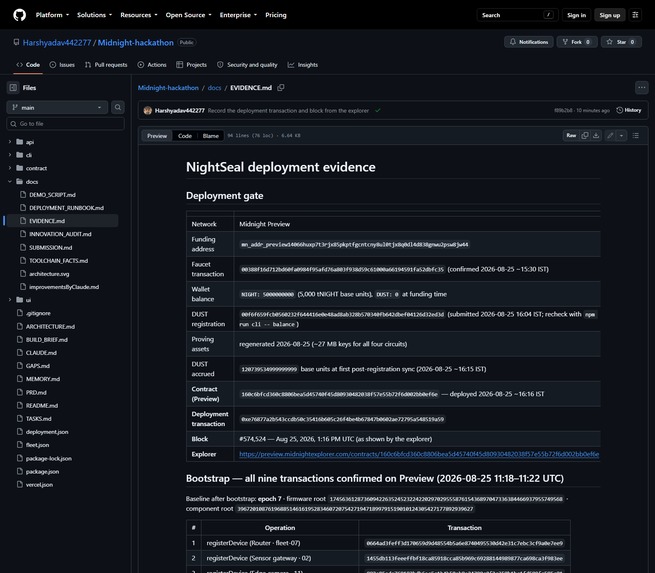Download the raw file icon
Viewport: 655px width, 573px height.
pos(596,135)
